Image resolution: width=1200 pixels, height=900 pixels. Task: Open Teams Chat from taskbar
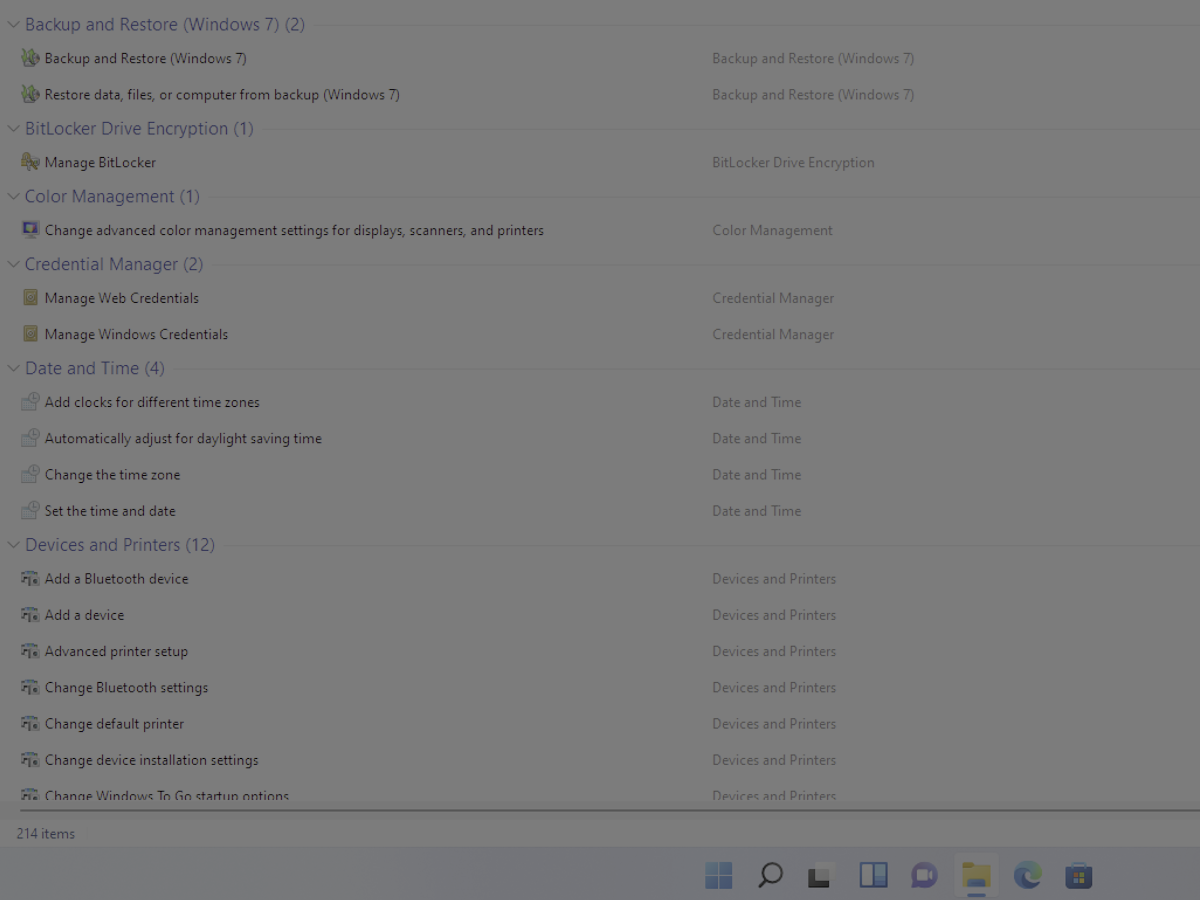coord(924,875)
